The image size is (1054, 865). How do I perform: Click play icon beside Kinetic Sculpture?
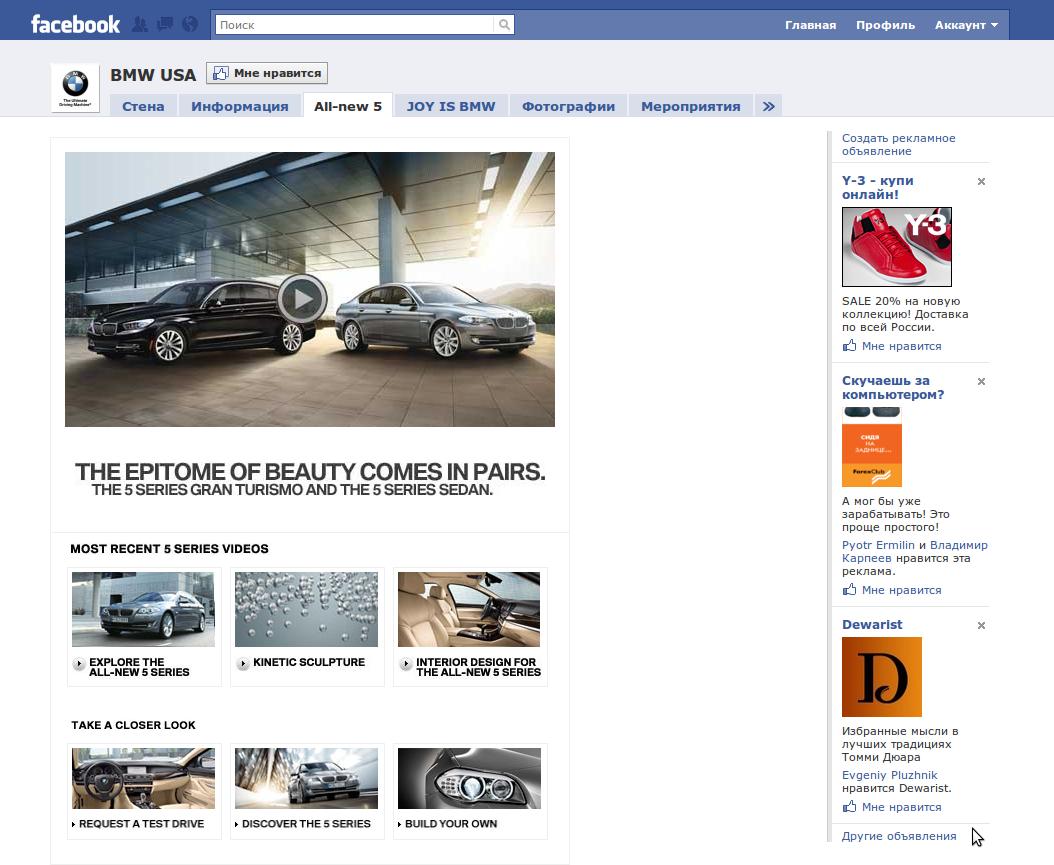pos(243,664)
